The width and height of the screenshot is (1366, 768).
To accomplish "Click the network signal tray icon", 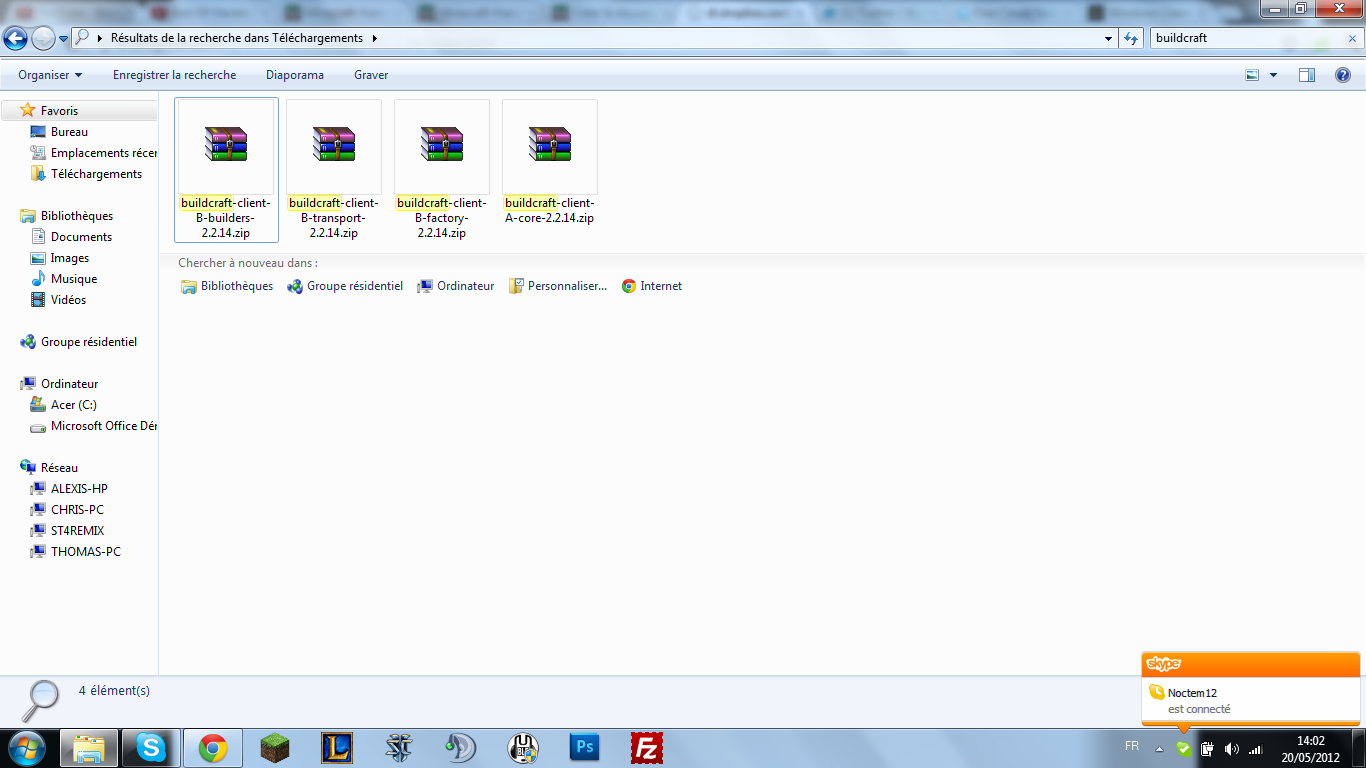I will pos(1255,748).
